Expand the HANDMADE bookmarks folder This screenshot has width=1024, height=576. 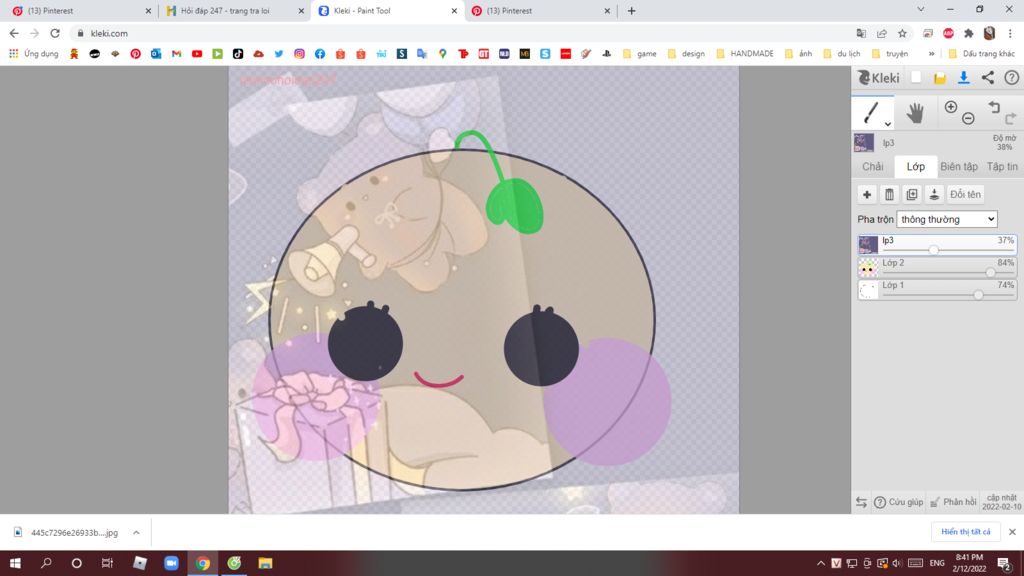tap(745, 54)
